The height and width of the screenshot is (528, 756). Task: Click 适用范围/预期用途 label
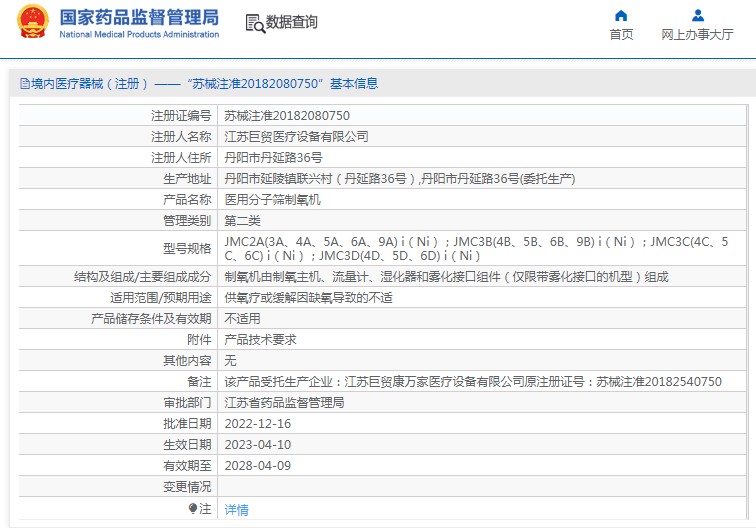point(161,298)
